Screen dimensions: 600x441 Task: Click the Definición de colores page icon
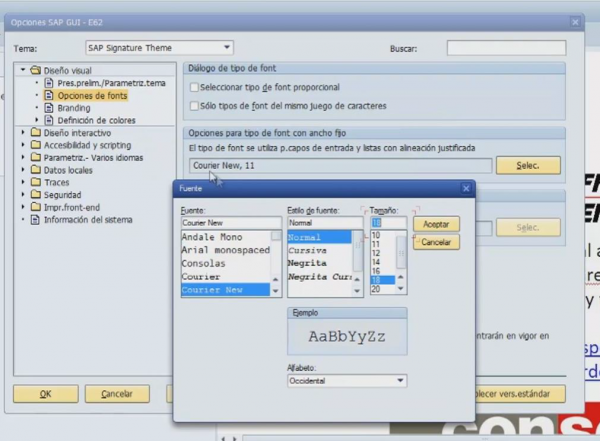point(49,120)
